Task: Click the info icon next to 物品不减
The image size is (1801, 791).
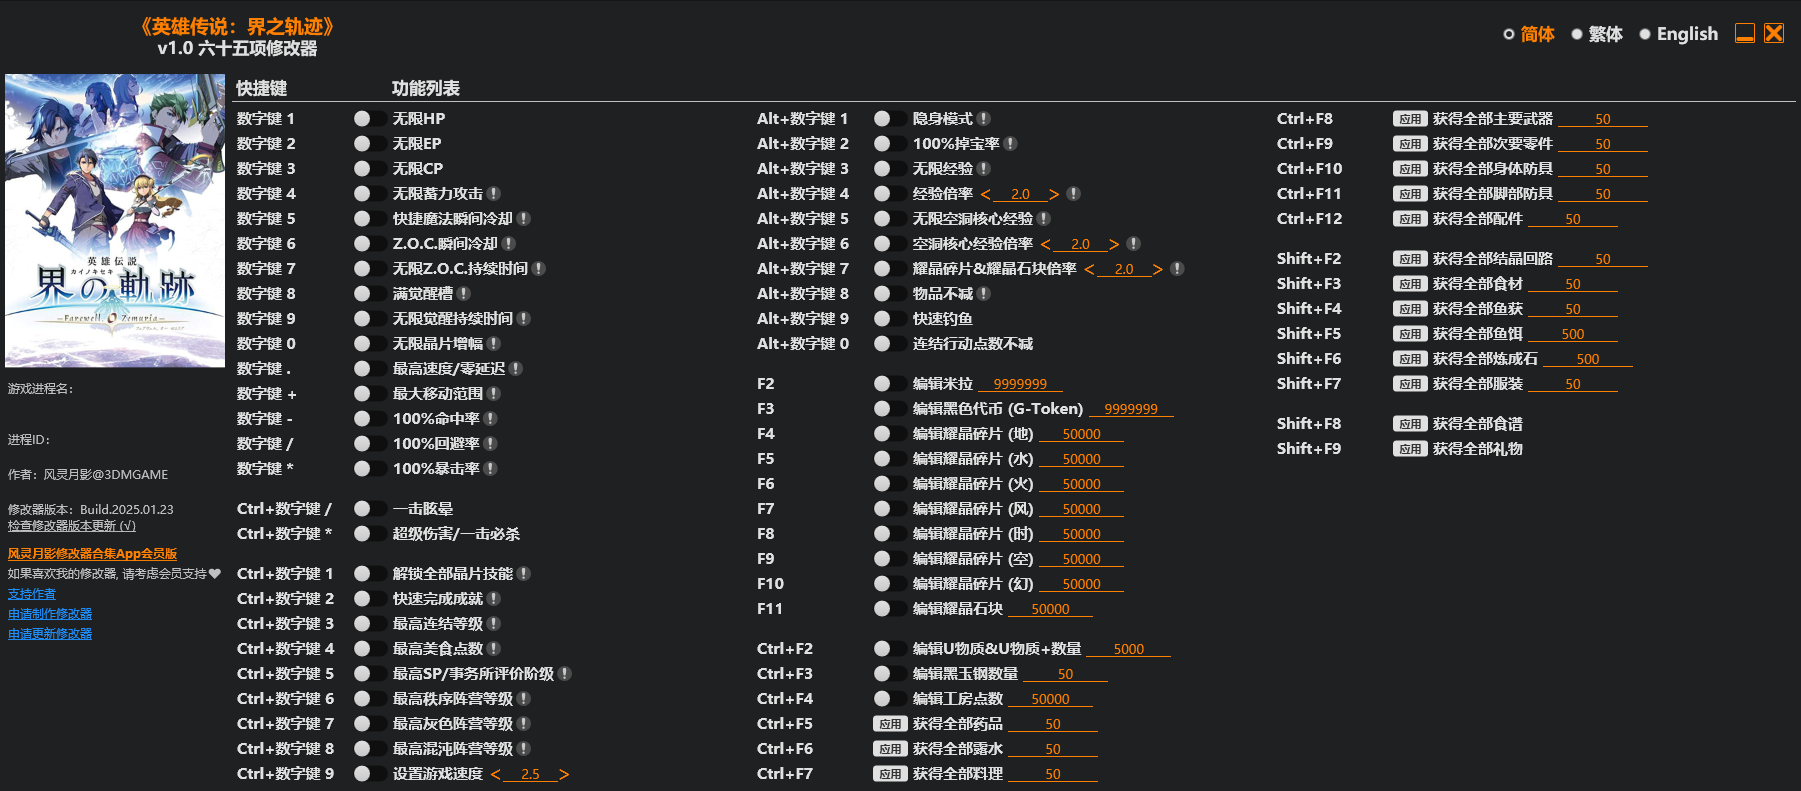Action: tap(984, 294)
